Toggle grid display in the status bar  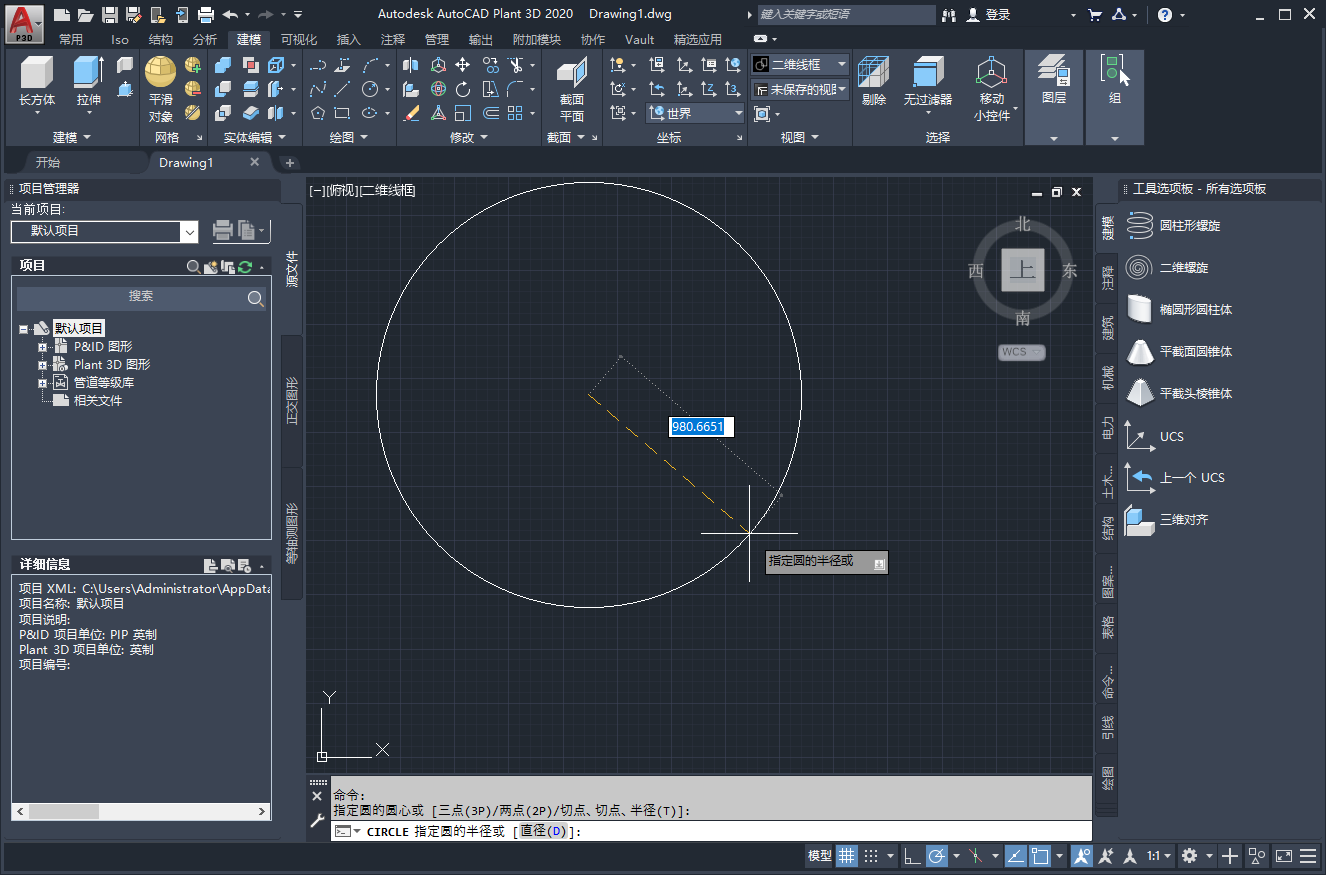847,856
